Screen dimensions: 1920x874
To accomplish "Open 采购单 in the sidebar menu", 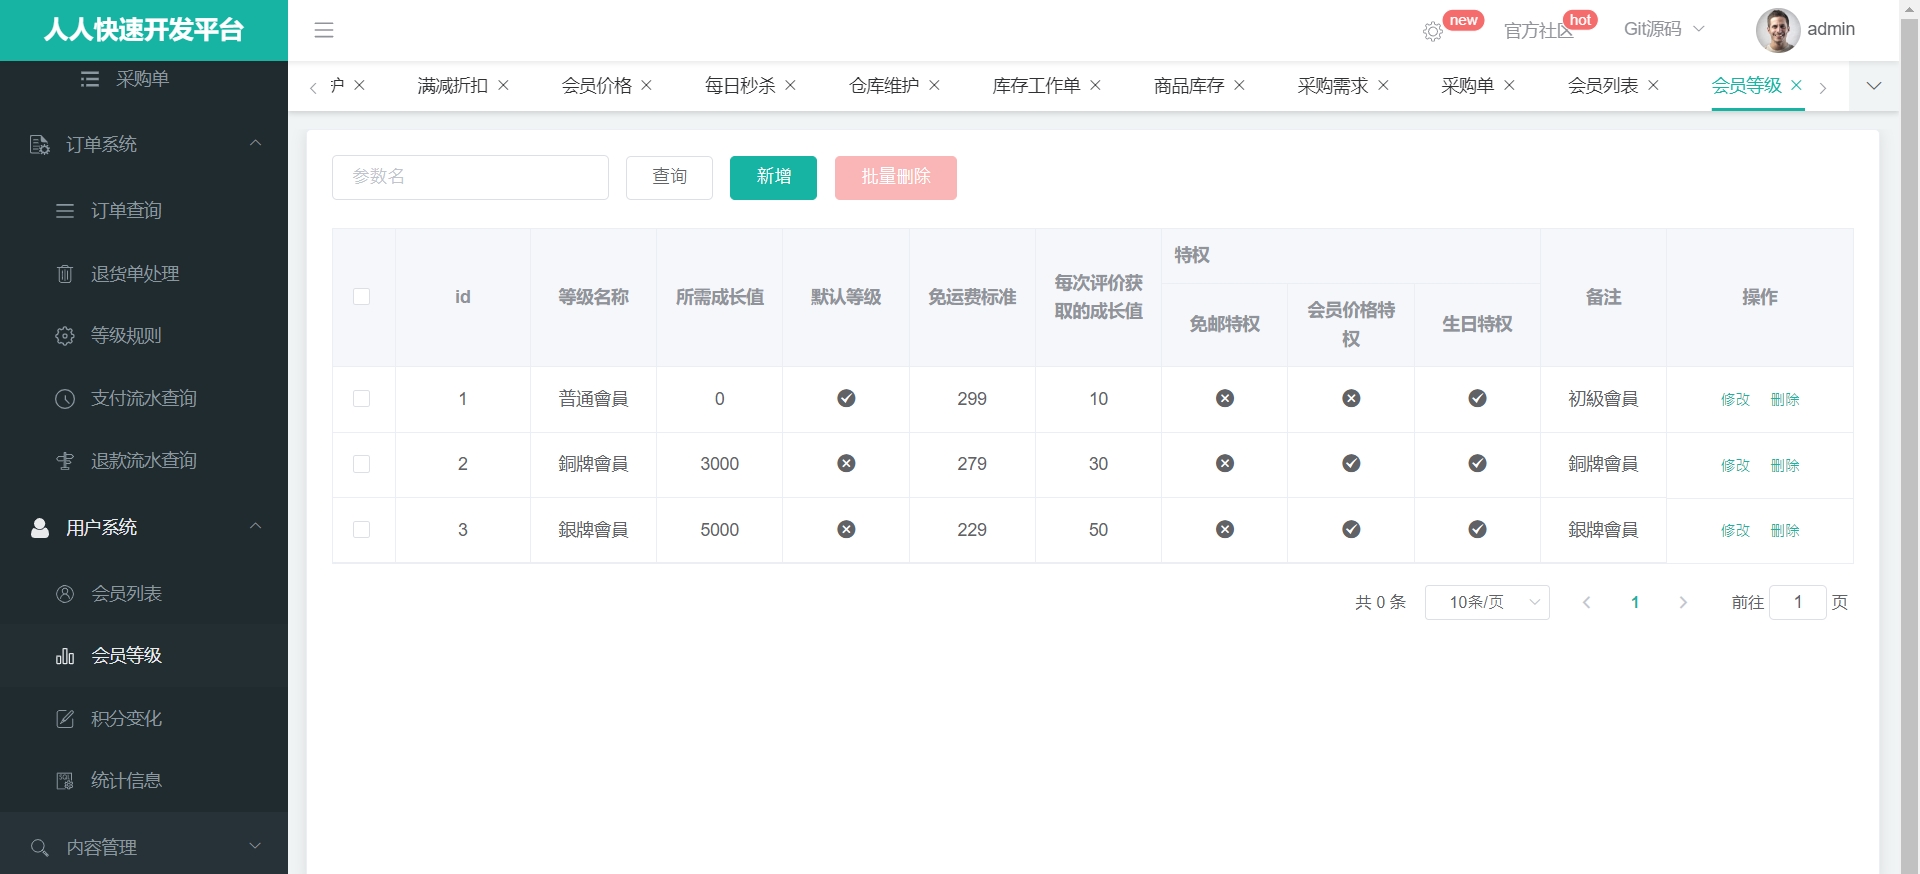I will click(x=144, y=79).
